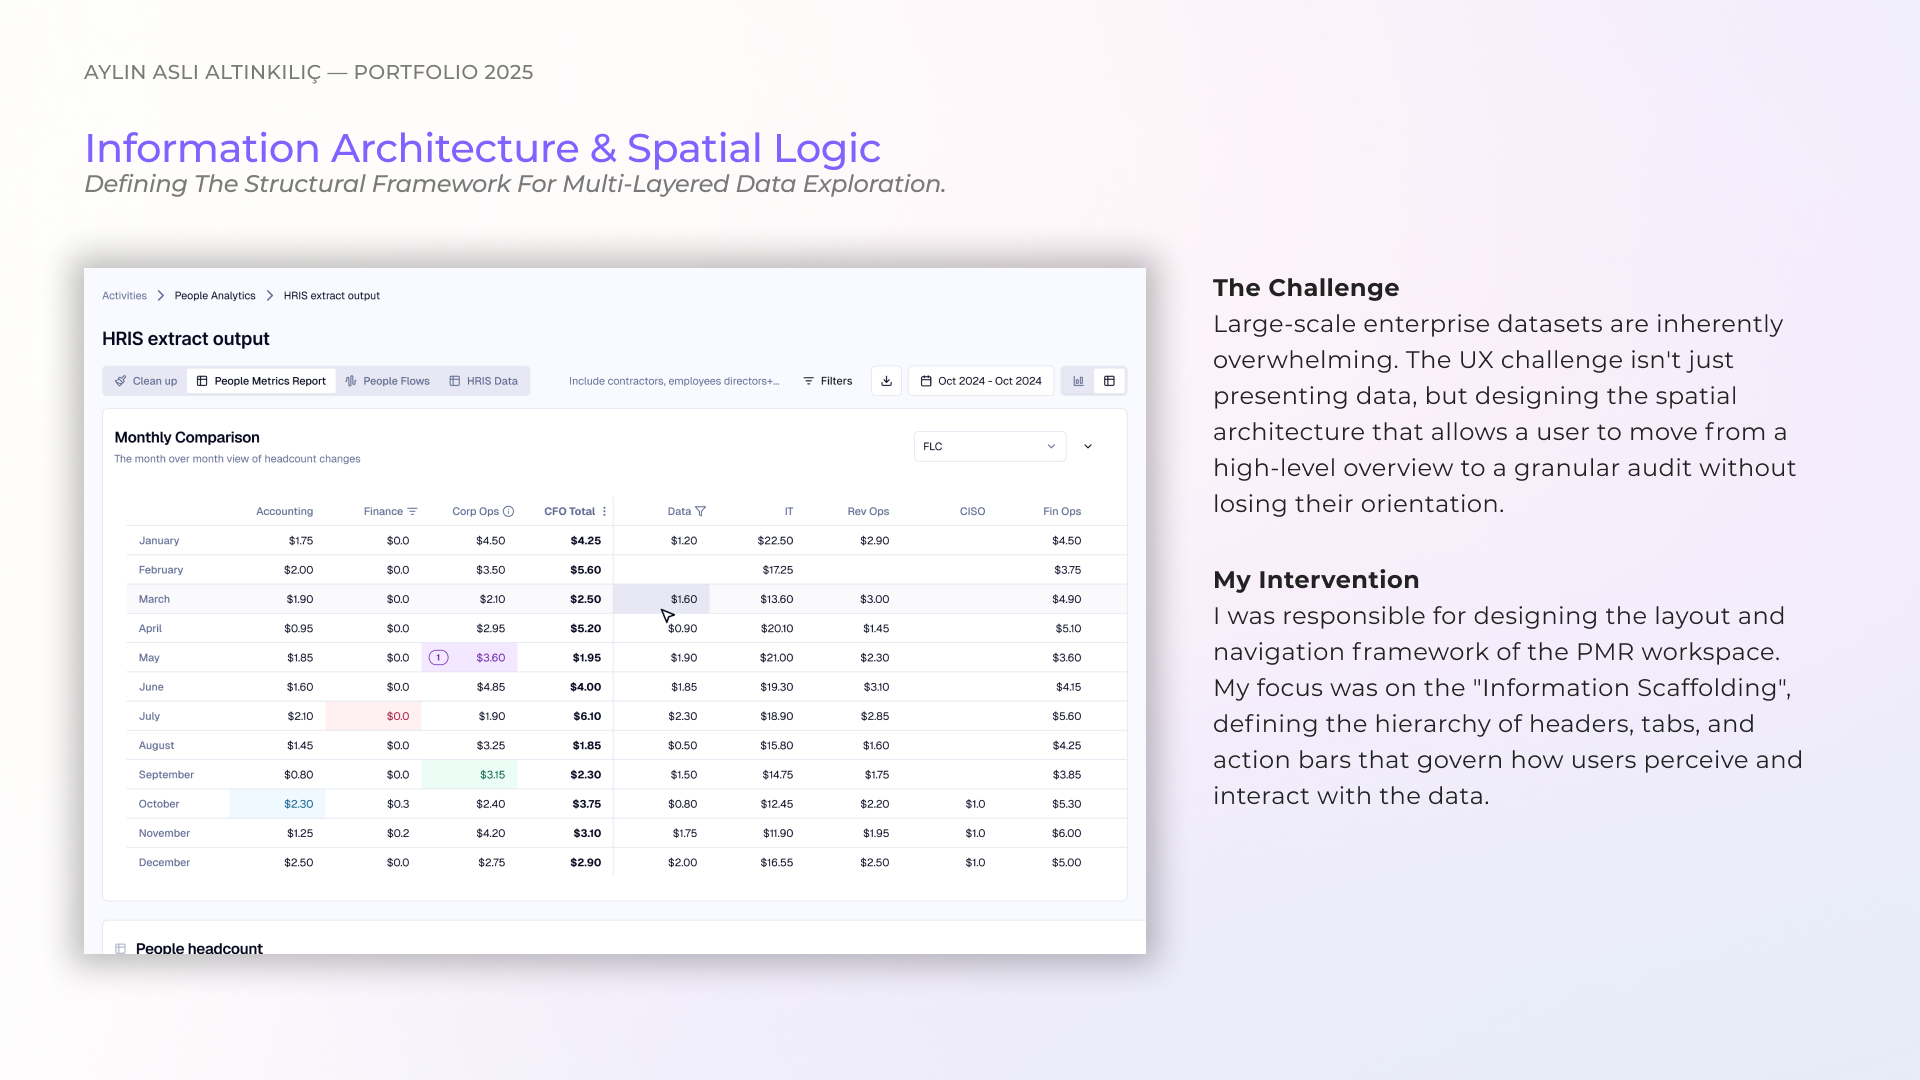This screenshot has height=1080, width=1920.
Task: Open the Oct 2024 date range picker
Action: (981, 381)
